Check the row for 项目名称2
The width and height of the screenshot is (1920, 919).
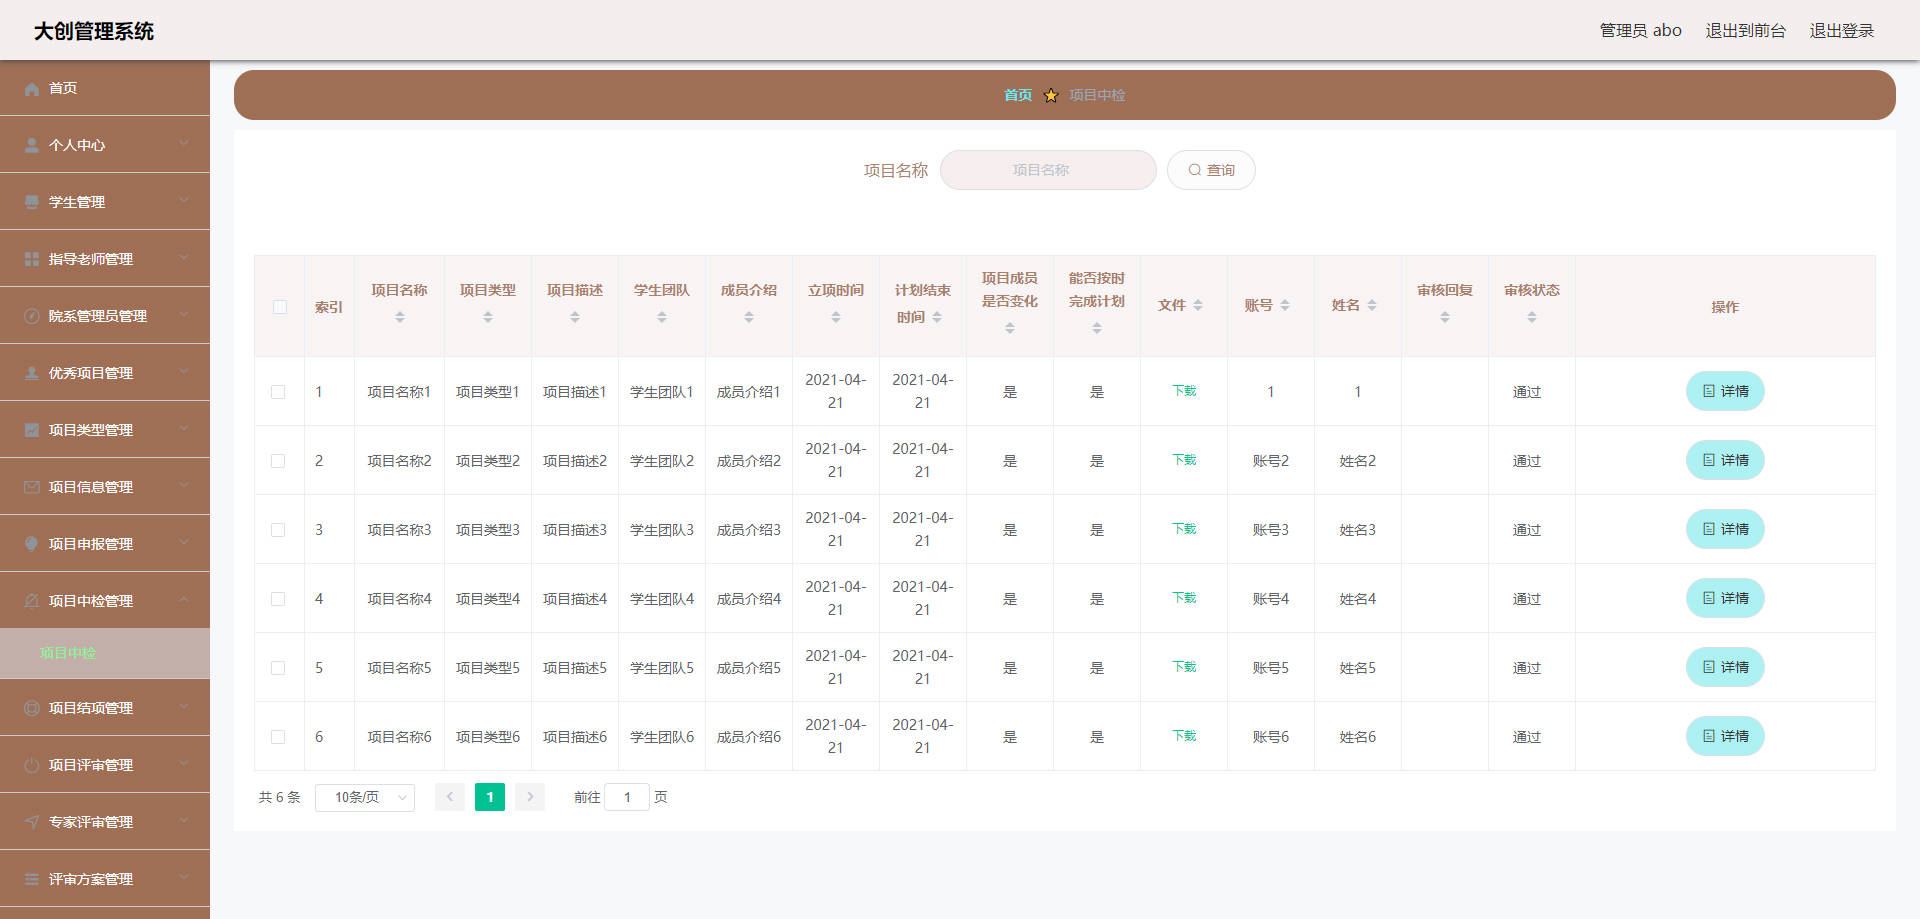coord(278,461)
